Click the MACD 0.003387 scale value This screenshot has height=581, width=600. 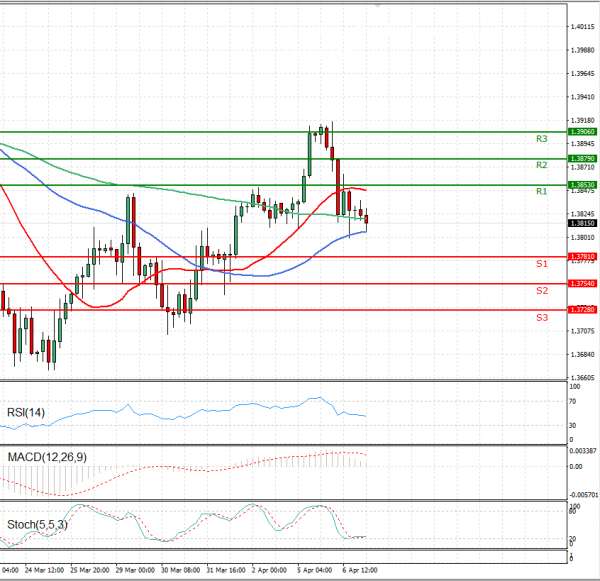(583, 451)
